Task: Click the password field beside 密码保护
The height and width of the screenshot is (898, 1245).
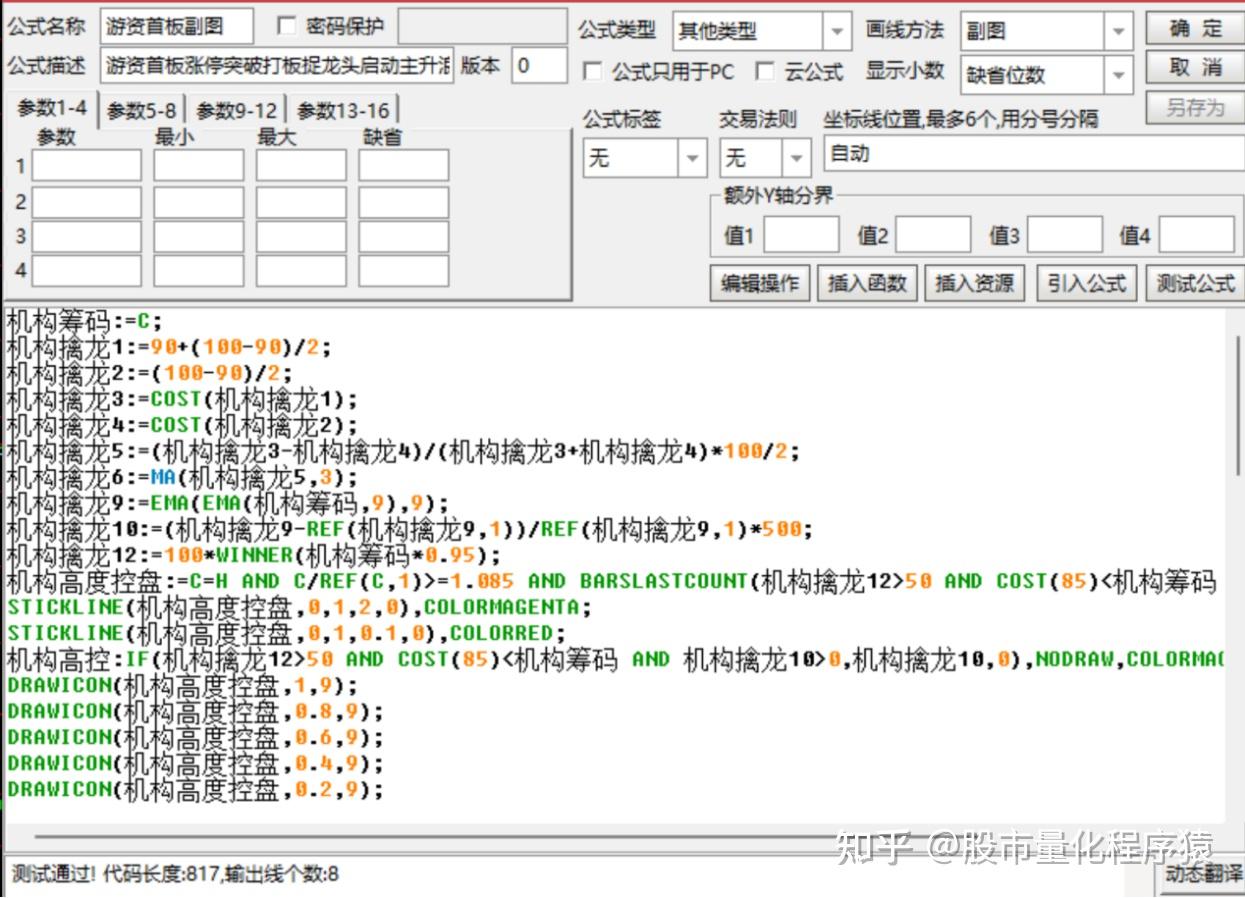Action: [x=482, y=27]
